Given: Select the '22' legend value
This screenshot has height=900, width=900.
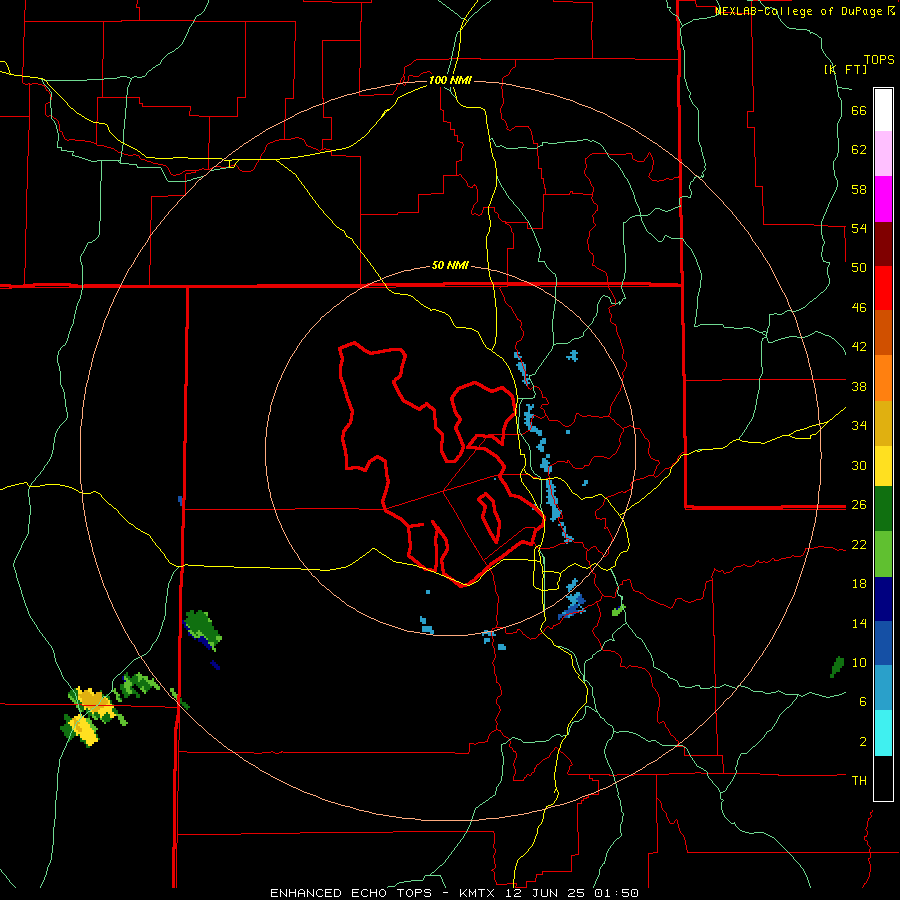Looking at the screenshot, I should click(x=859, y=544).
